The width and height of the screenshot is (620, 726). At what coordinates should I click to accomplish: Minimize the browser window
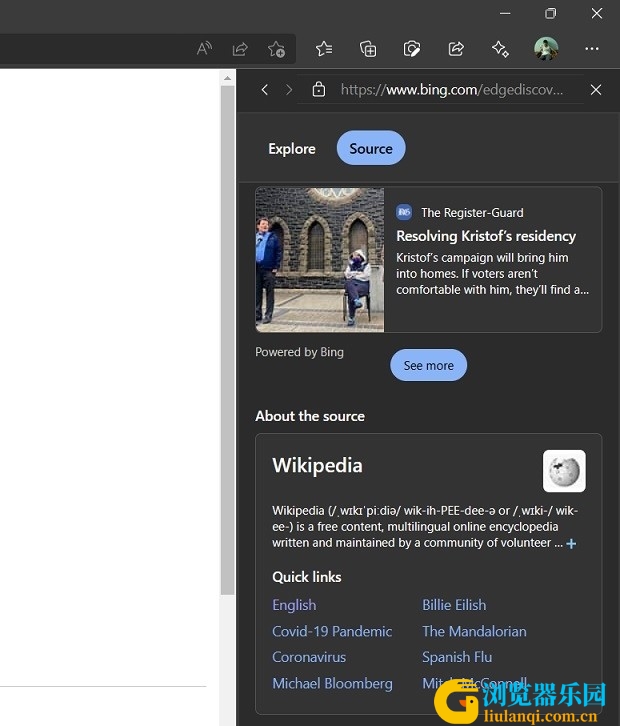[505, 13]
